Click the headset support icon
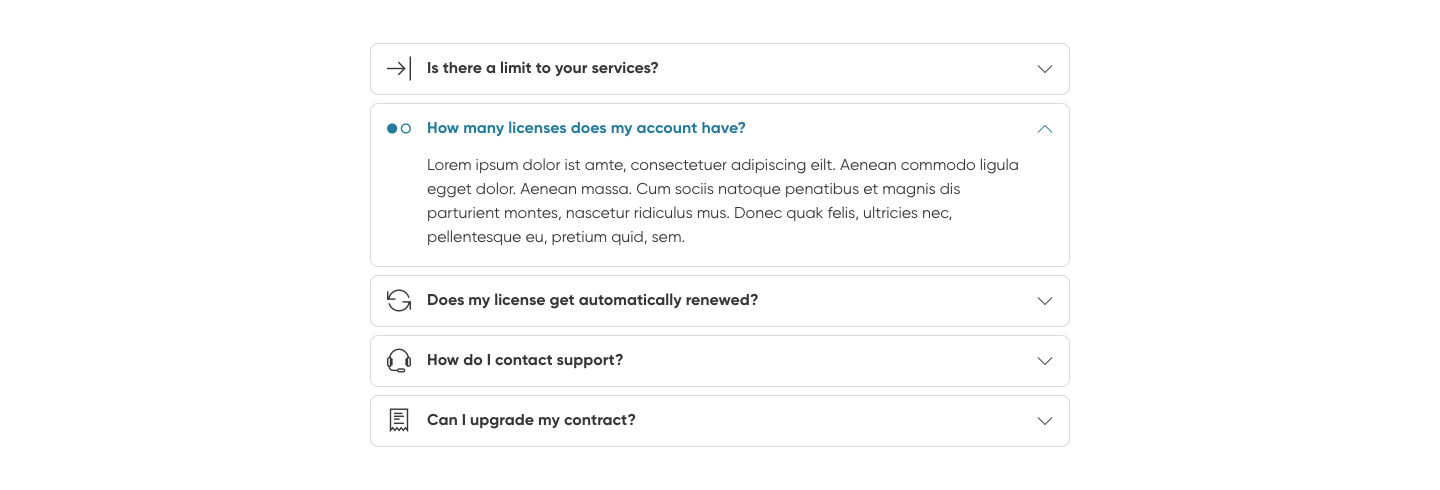 [x=399, y=361]
